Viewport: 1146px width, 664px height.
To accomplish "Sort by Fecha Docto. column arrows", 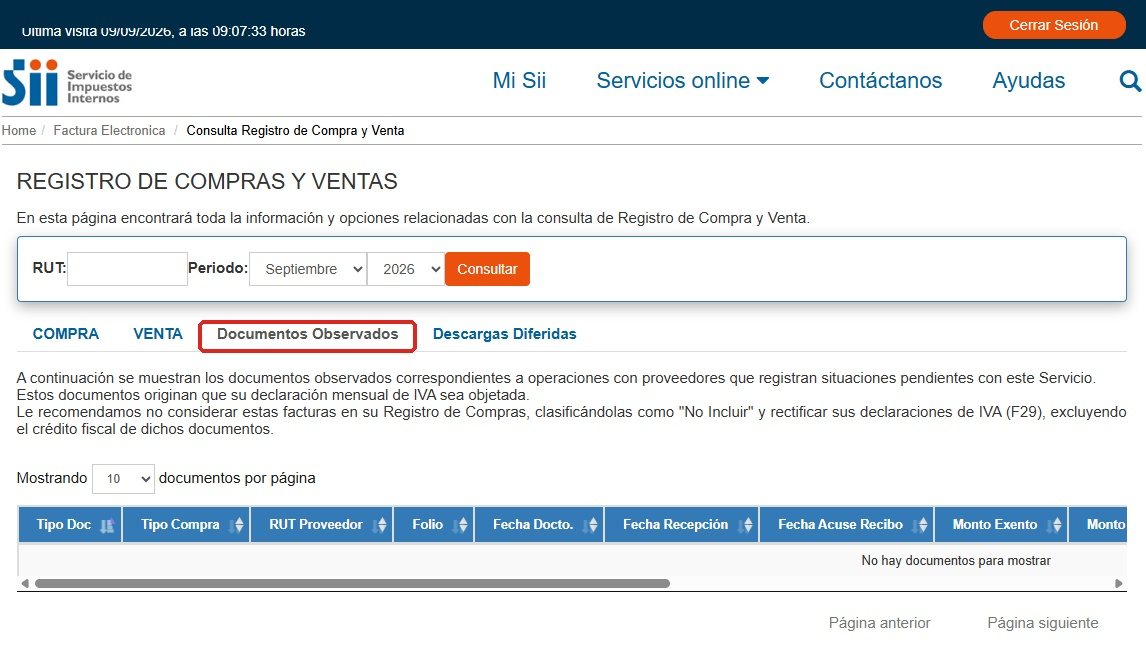I will click(590, 525).
